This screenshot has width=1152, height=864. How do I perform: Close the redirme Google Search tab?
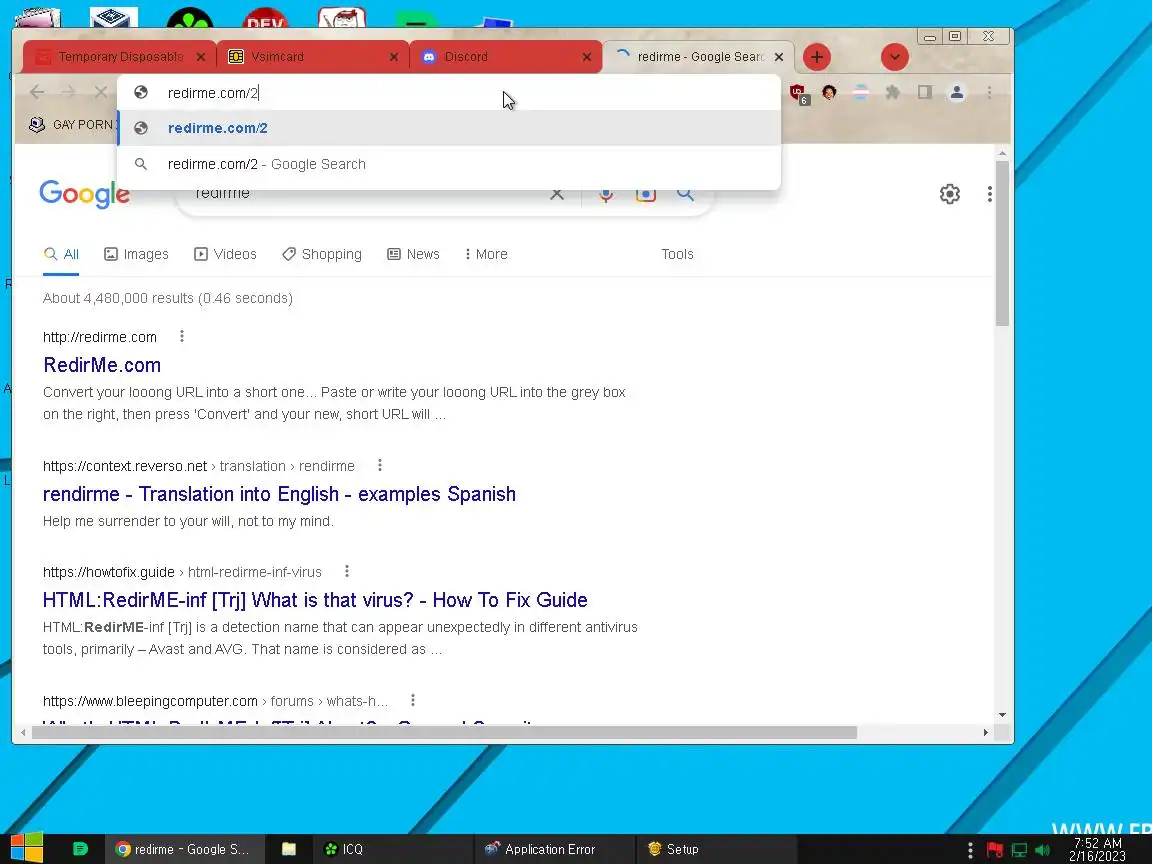(x=779, y=57)
